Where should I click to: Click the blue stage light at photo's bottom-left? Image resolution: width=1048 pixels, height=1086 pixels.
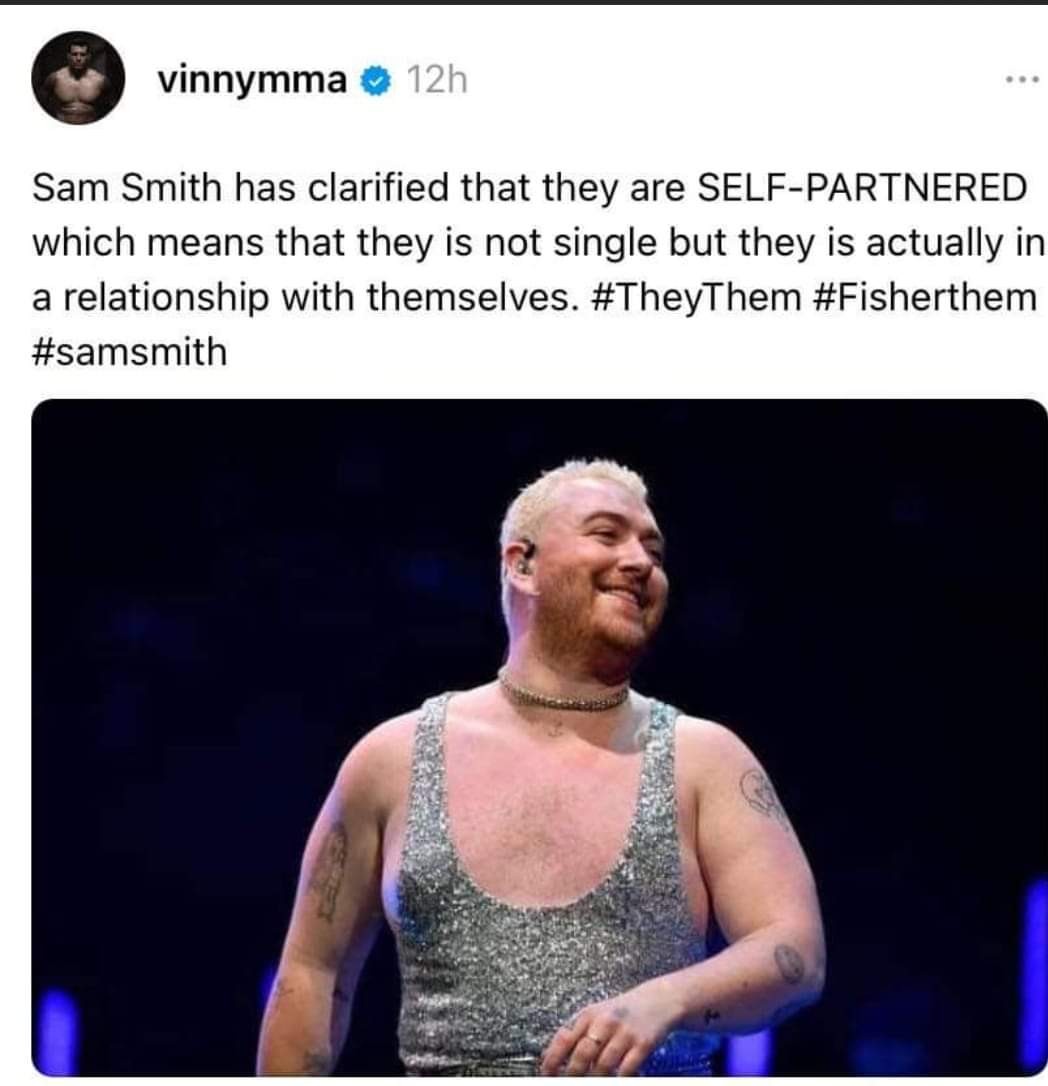tap(58, 1031)
